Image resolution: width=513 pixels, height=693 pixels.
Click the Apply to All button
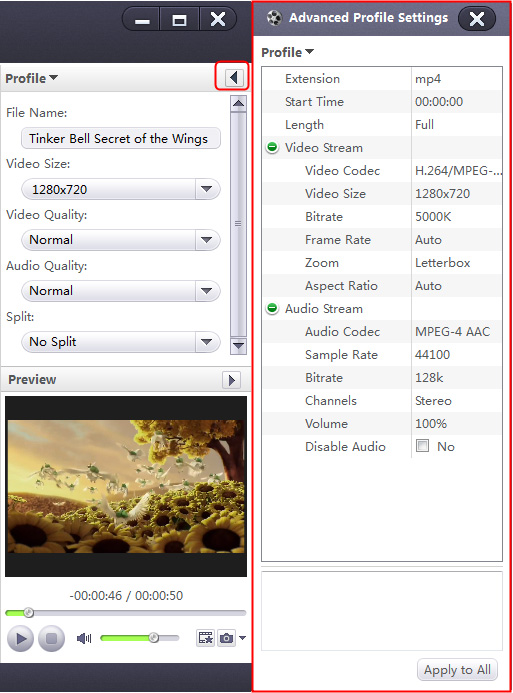click(x=457, y=670)
